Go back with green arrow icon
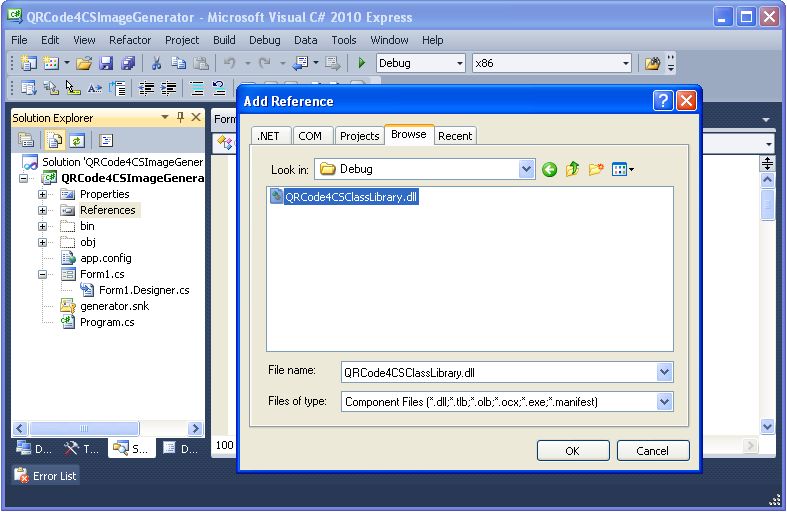The height and width of the screenshot is (512, 787). pos(550,170)
